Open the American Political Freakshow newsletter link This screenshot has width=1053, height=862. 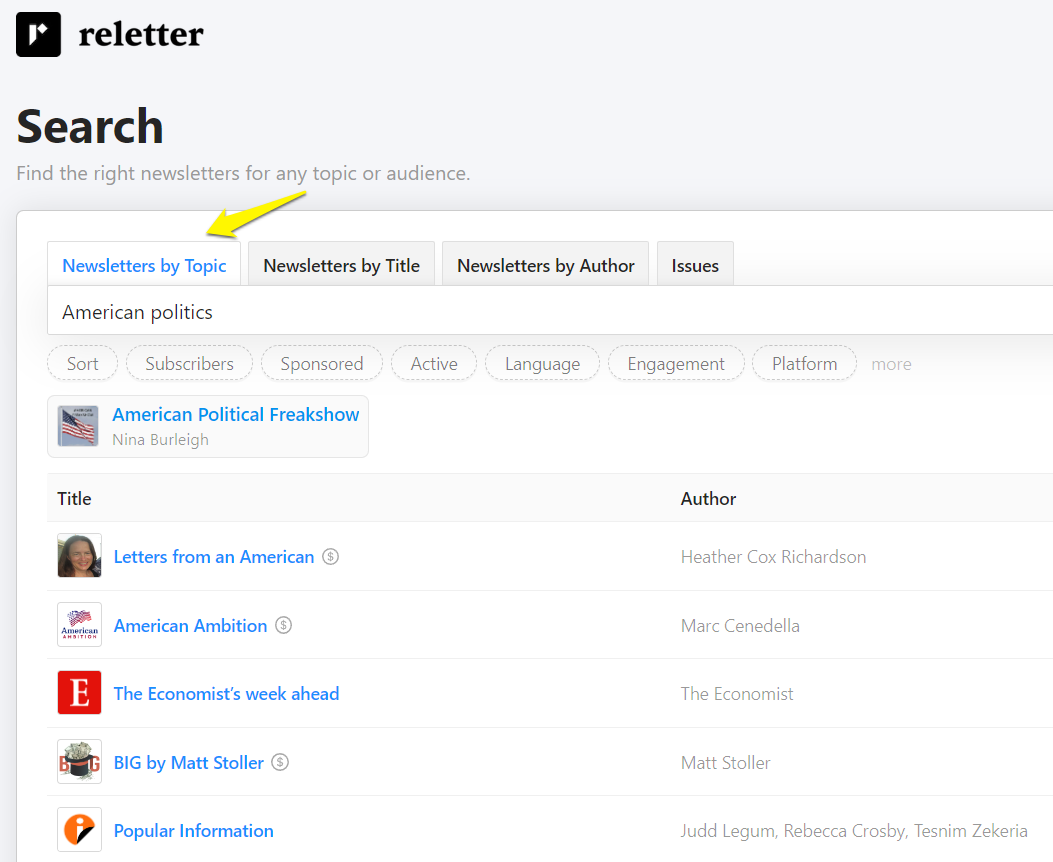(x=236, y=414)
